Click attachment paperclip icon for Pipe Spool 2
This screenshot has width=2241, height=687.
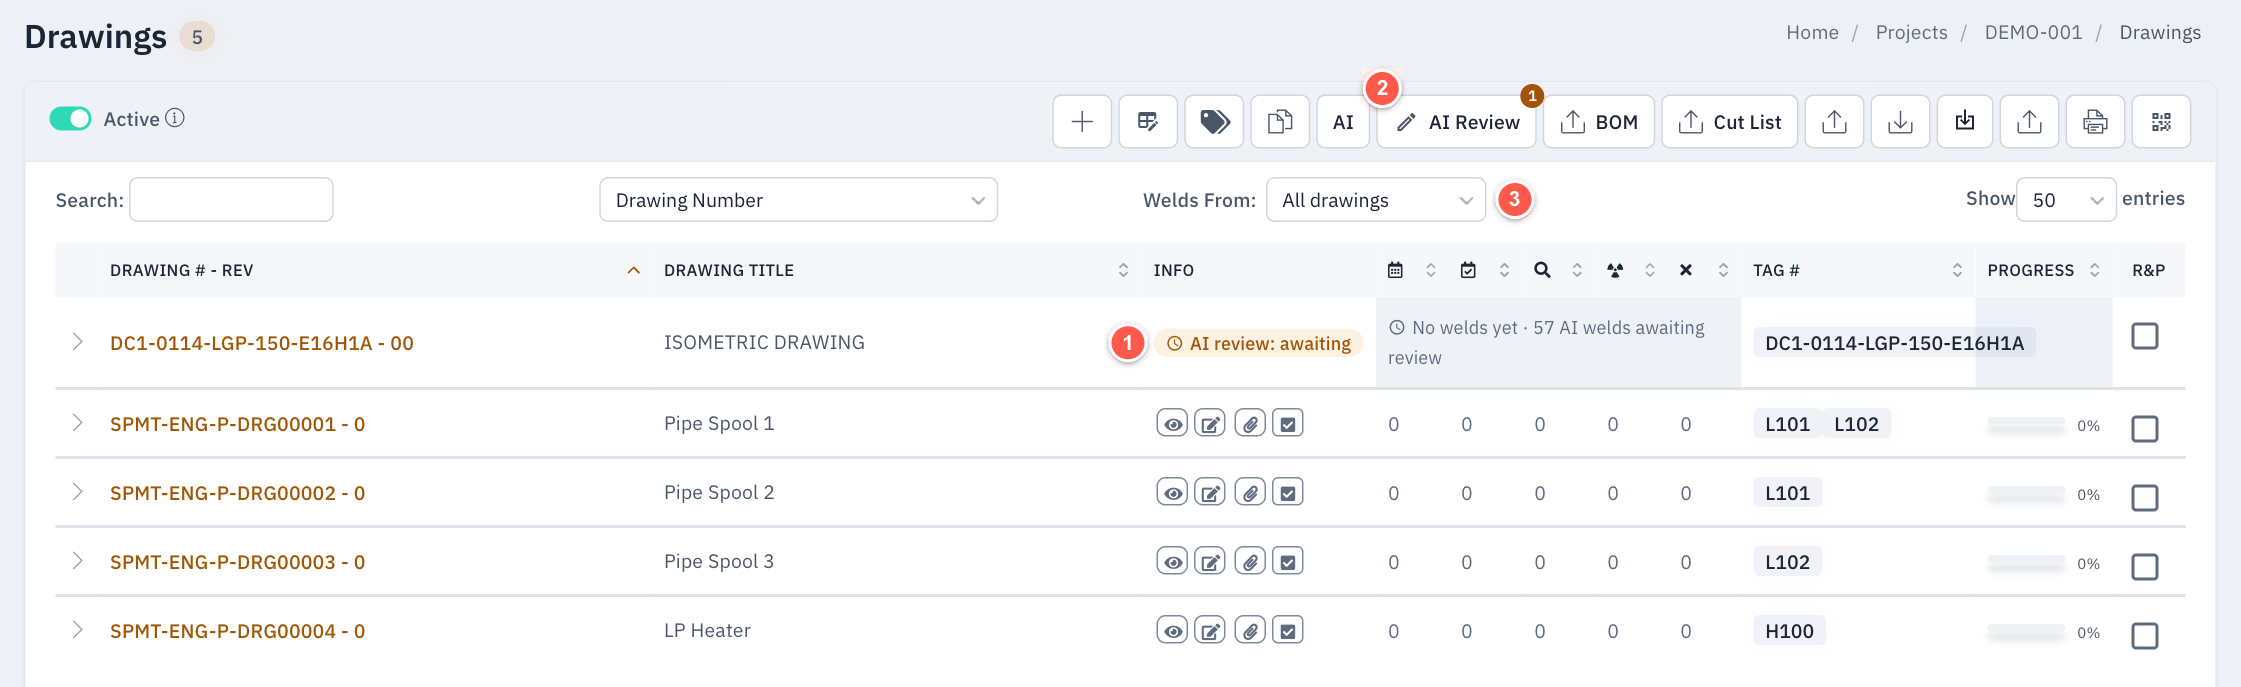[x=1250, y=493]
